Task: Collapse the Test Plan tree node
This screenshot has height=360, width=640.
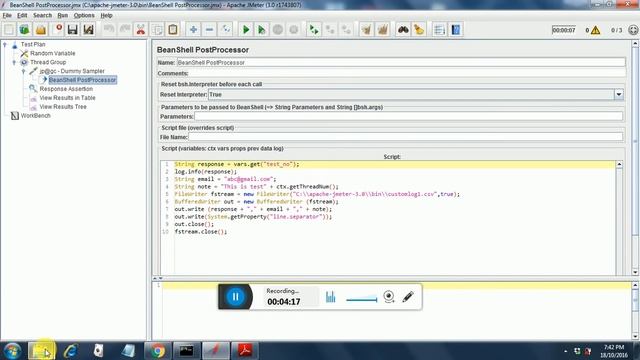Action: coord(5,44)
